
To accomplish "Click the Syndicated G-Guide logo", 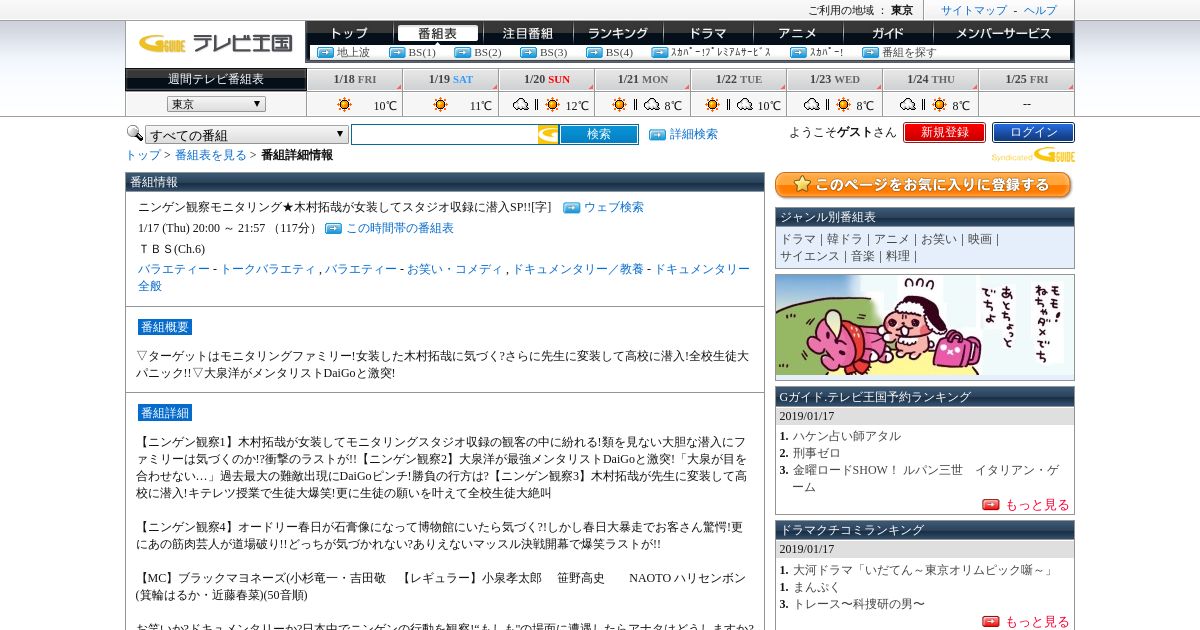I will 1033,155.
